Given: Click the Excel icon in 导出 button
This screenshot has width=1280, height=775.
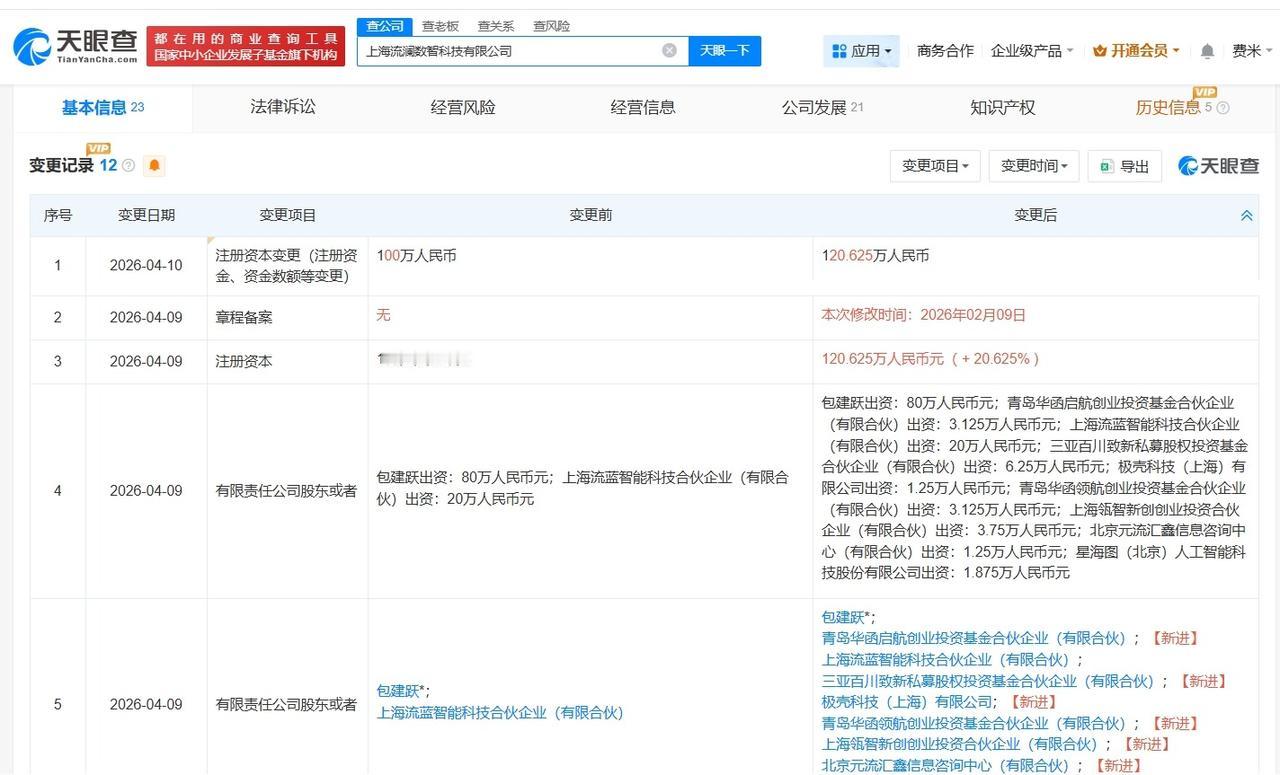Looking at the screenshot, I should pyautogui.click(x=1107, y=166).
